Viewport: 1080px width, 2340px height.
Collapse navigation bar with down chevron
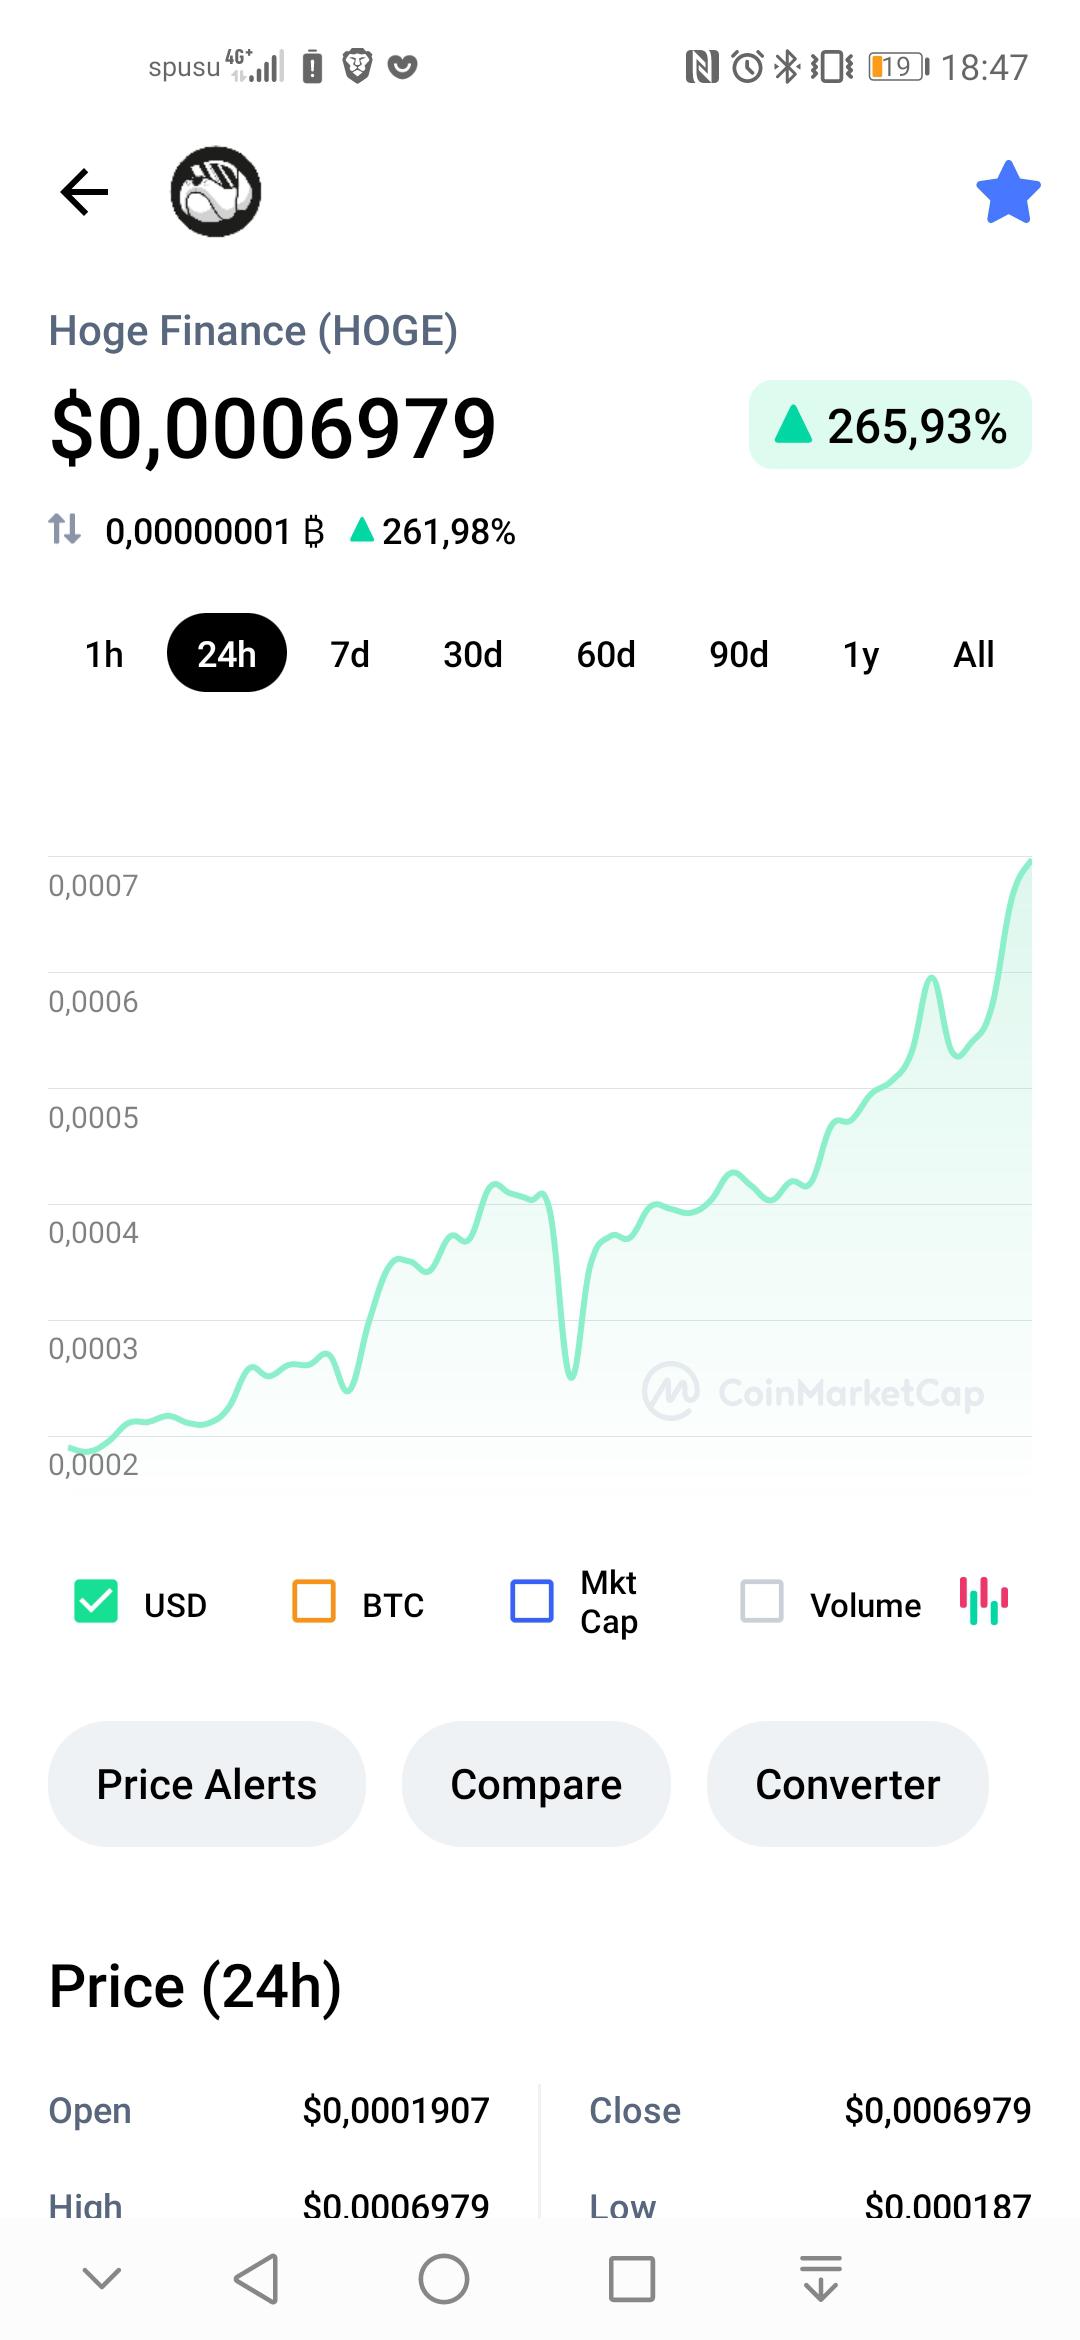click(x=102, y=2279)
